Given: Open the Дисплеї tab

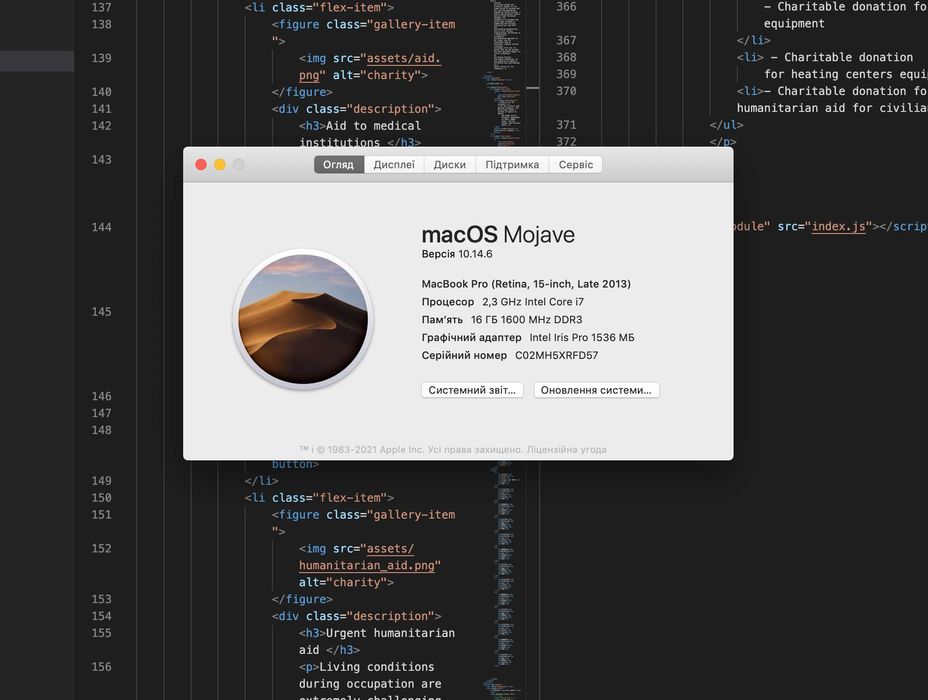Looking at the screenshot, I should point(394,164).
